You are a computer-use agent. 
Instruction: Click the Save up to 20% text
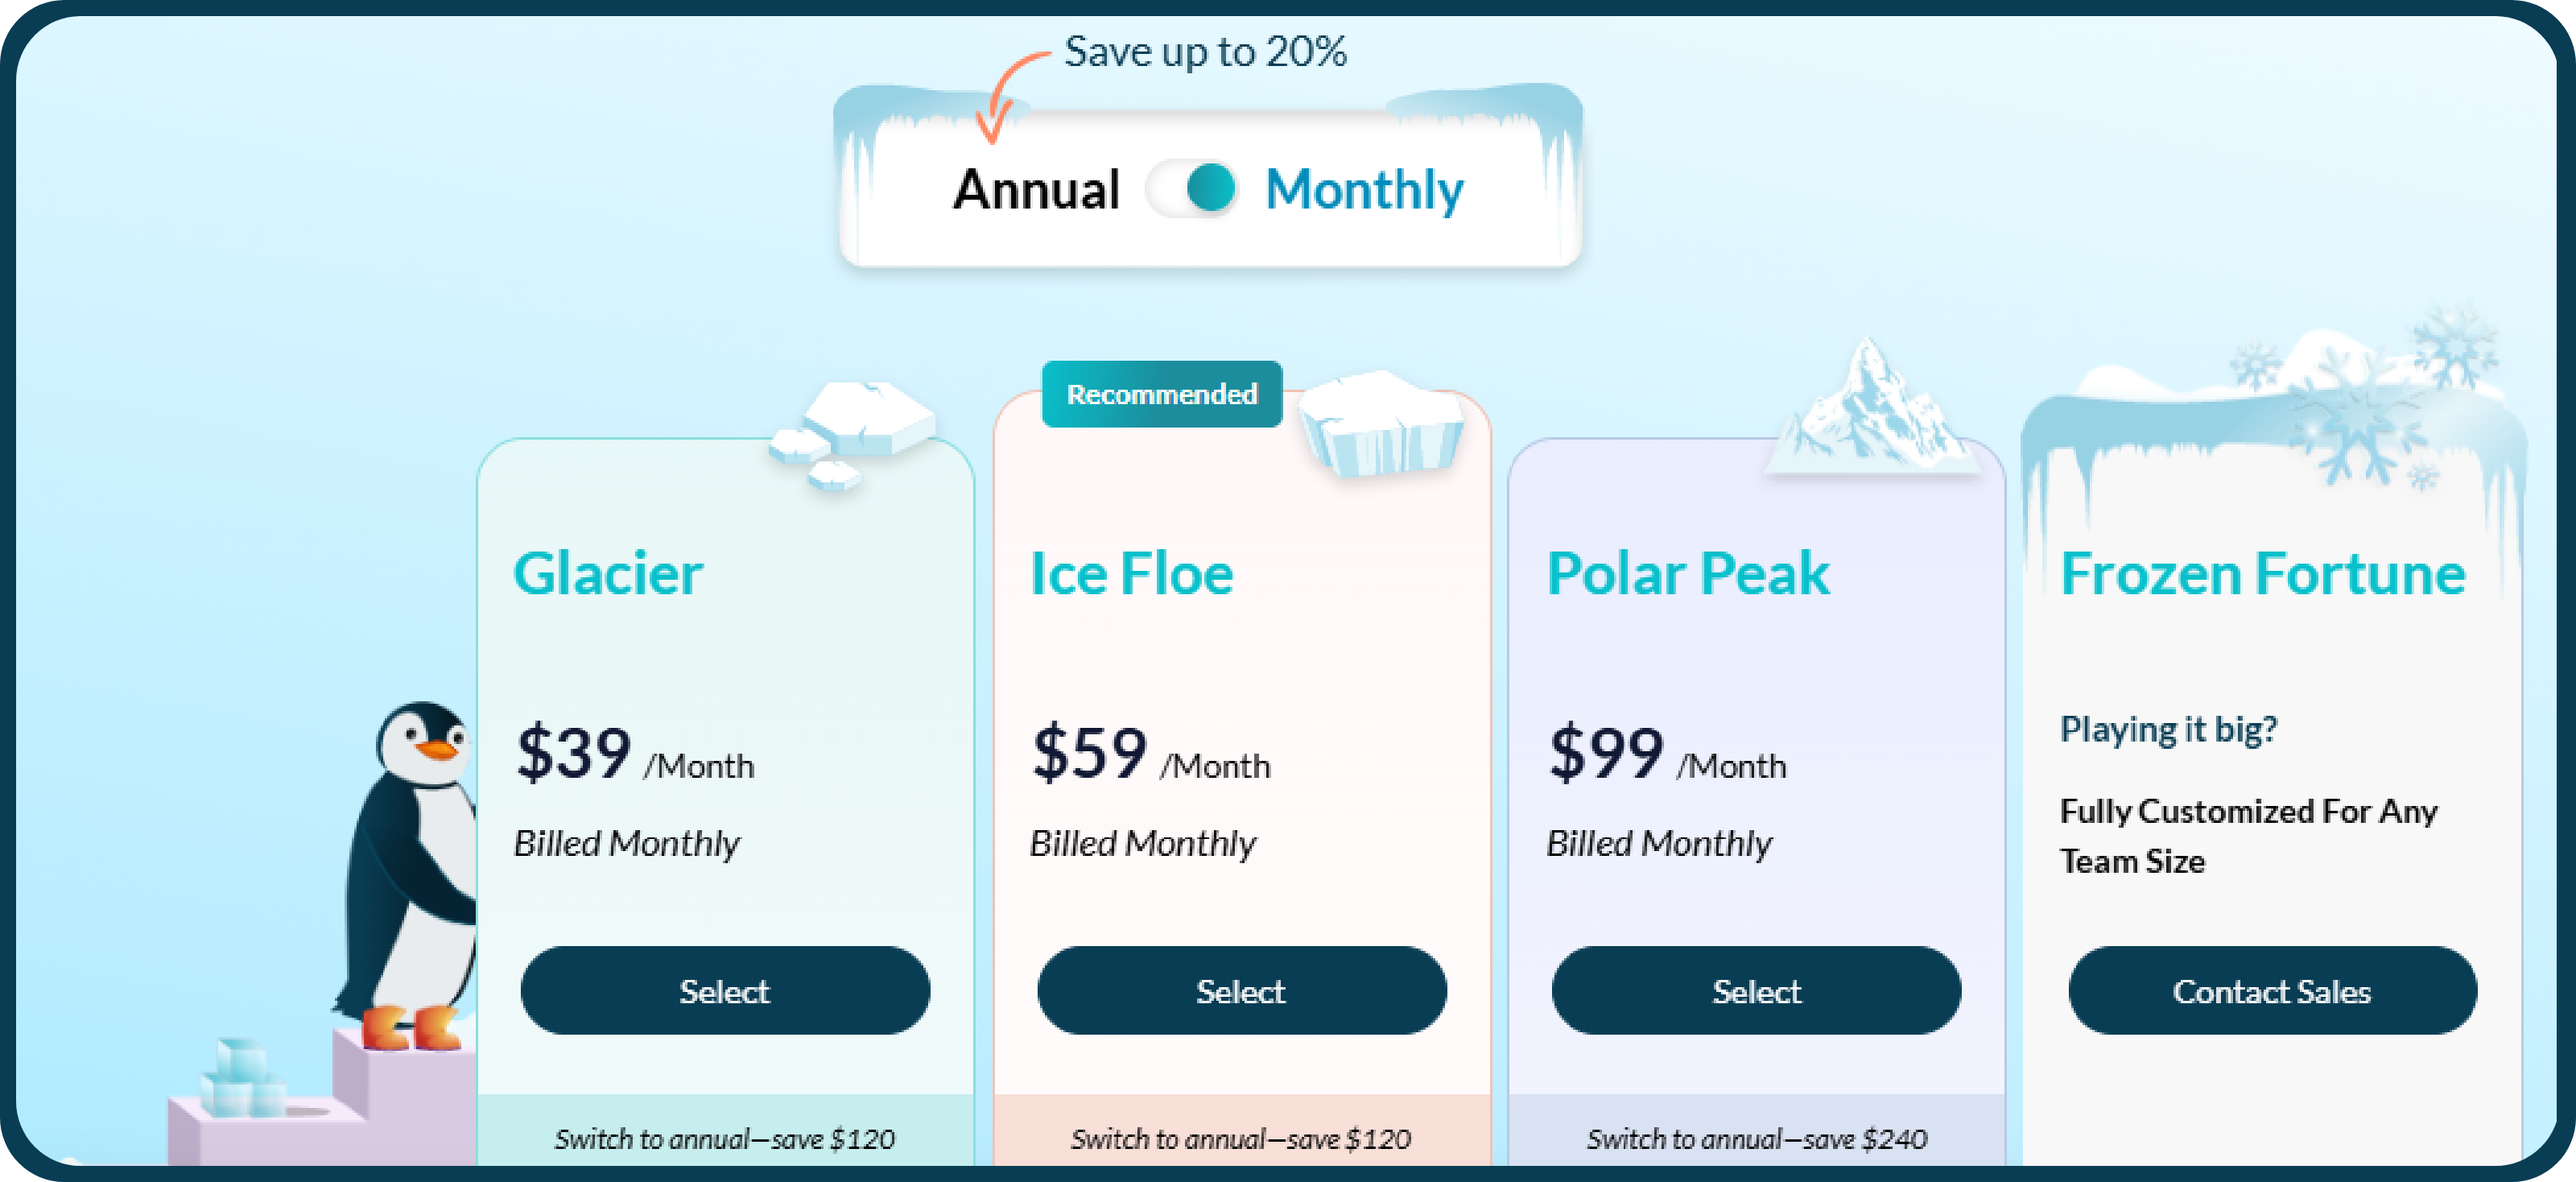(x=1205, y=51)
